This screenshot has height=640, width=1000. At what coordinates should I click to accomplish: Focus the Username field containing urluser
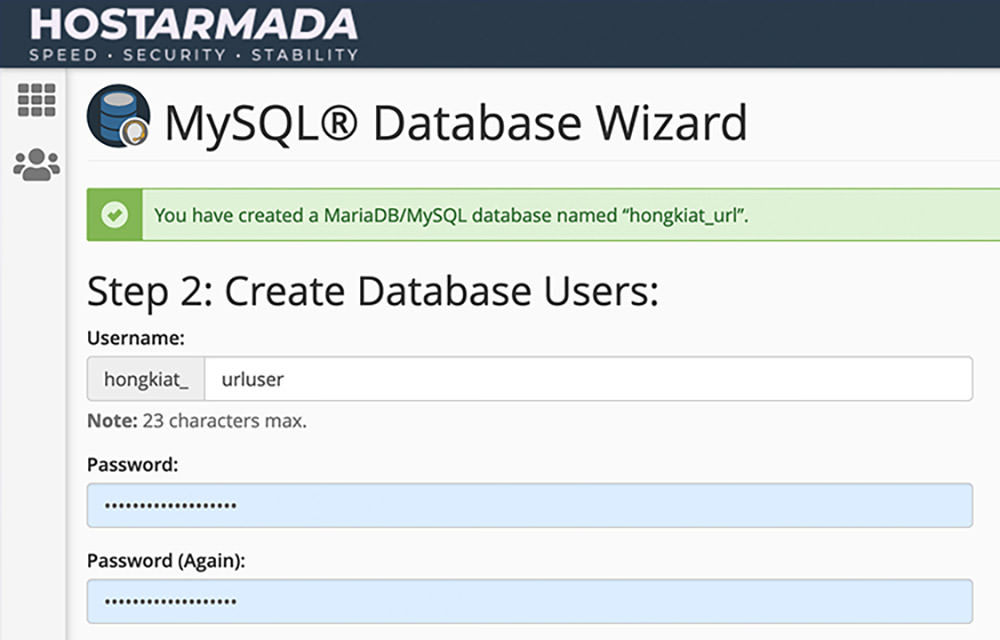(588, 379)
